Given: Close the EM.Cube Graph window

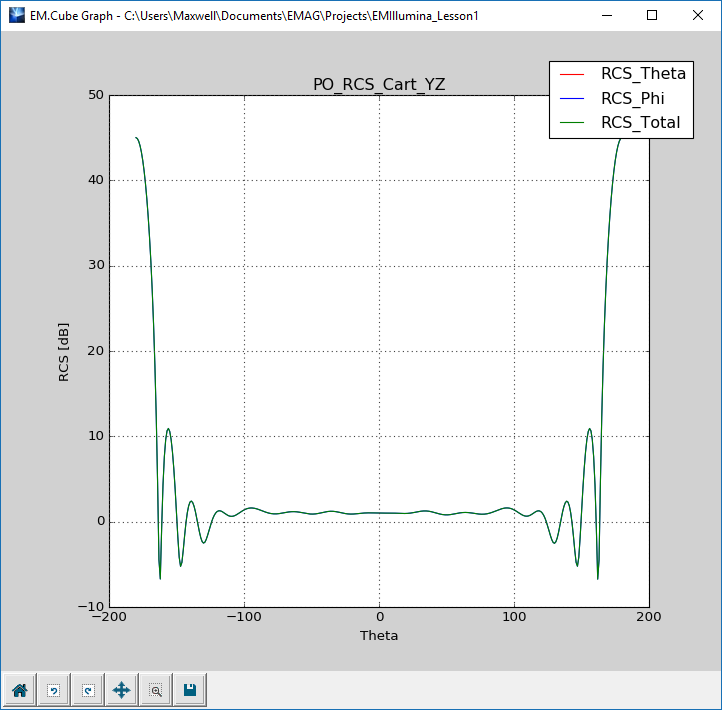Looking at the screenshot, I should pos(698,15).
